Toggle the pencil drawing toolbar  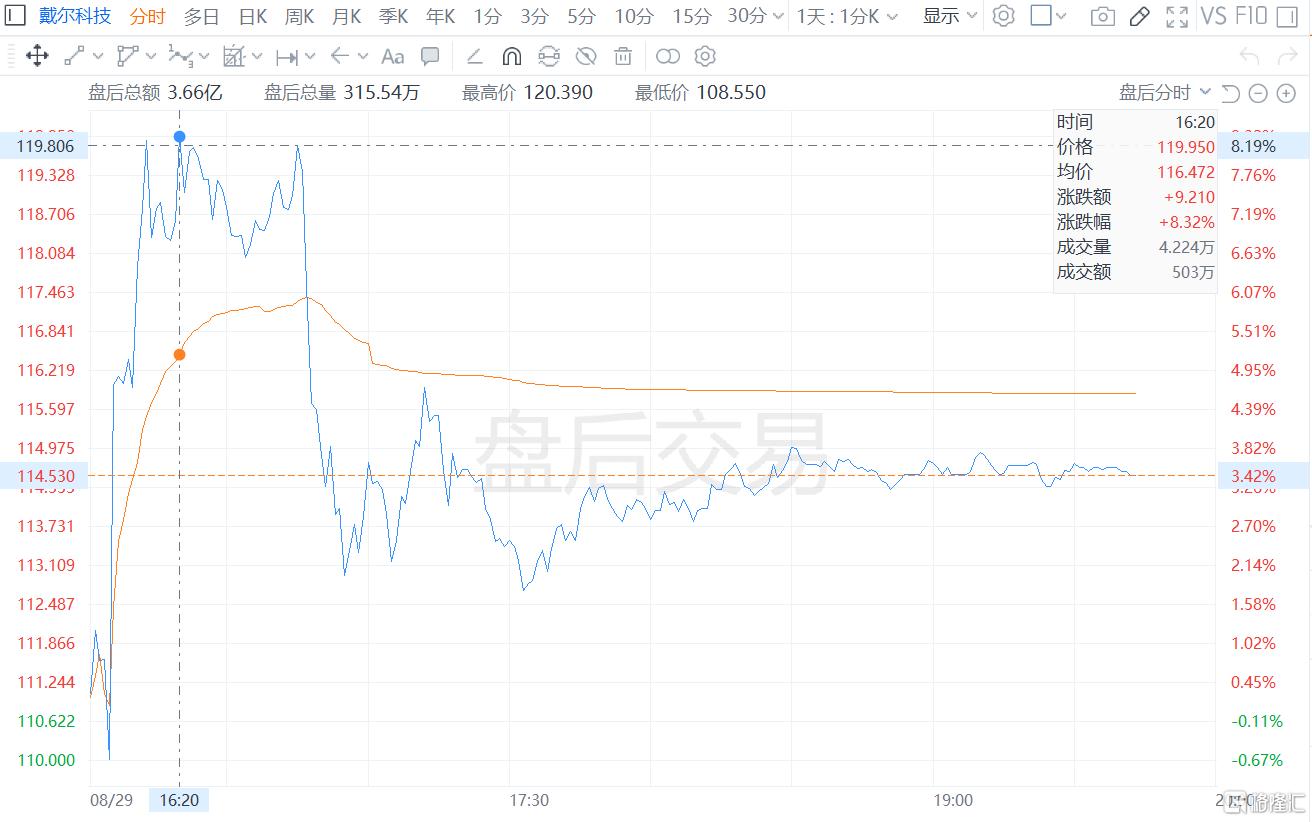click(1139, 16)
